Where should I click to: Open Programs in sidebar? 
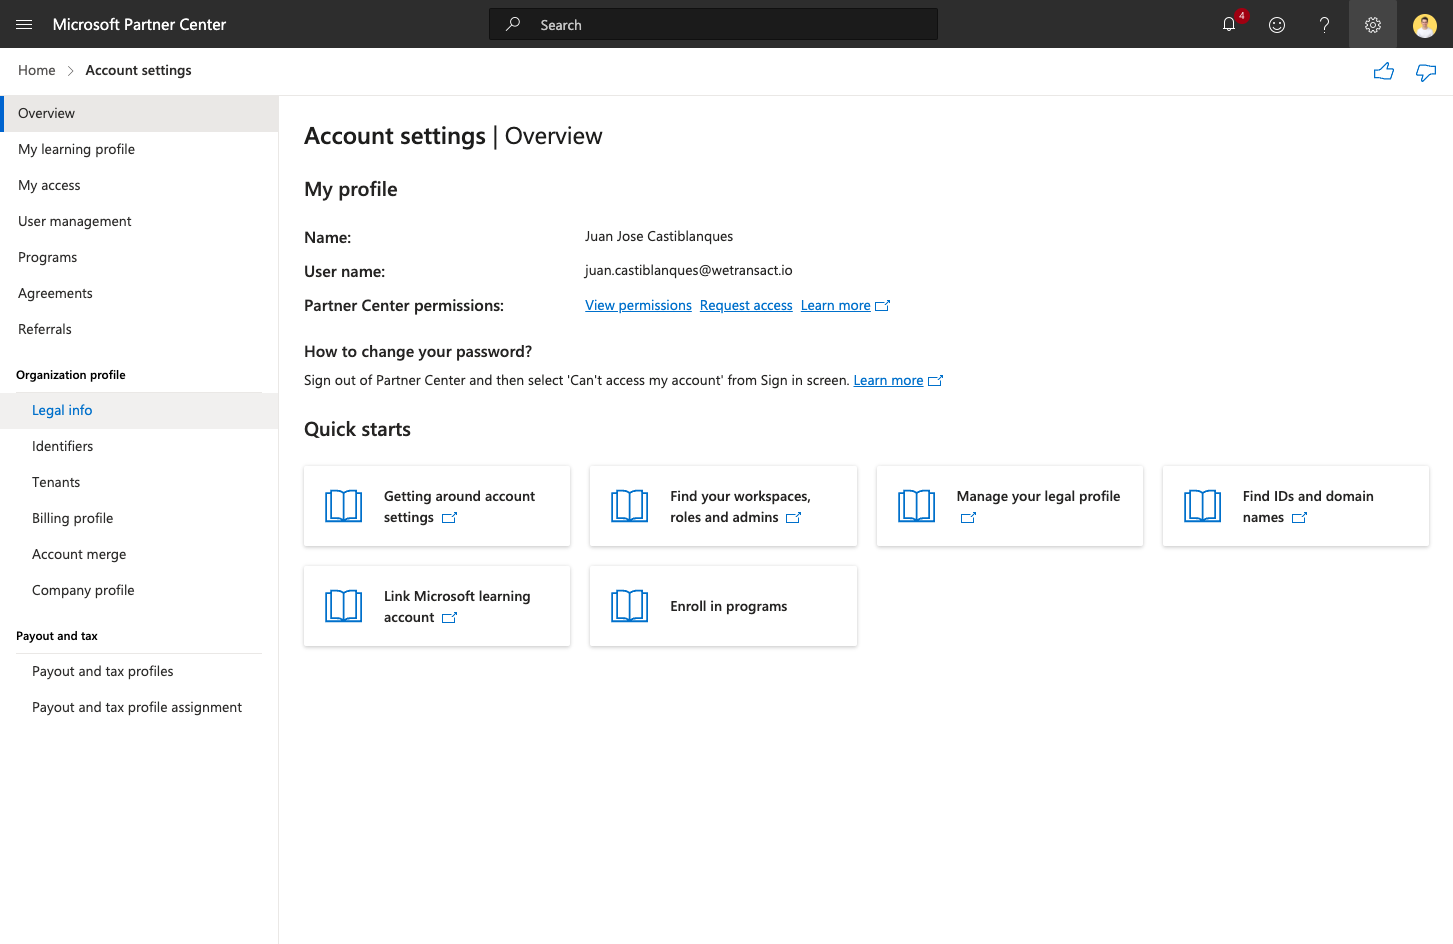pyautogui.click(x=139, y=257)
